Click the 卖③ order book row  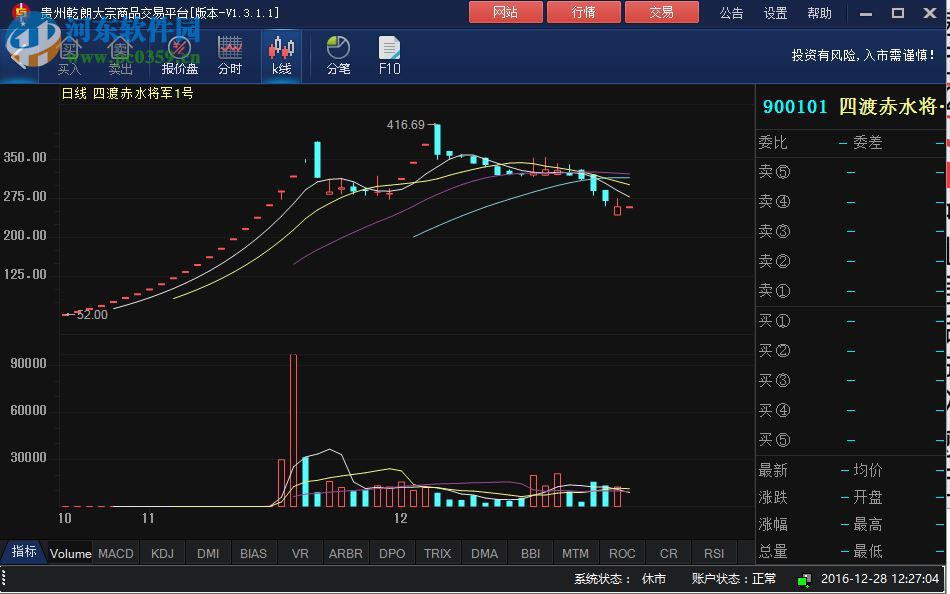(x=851, y=232)
